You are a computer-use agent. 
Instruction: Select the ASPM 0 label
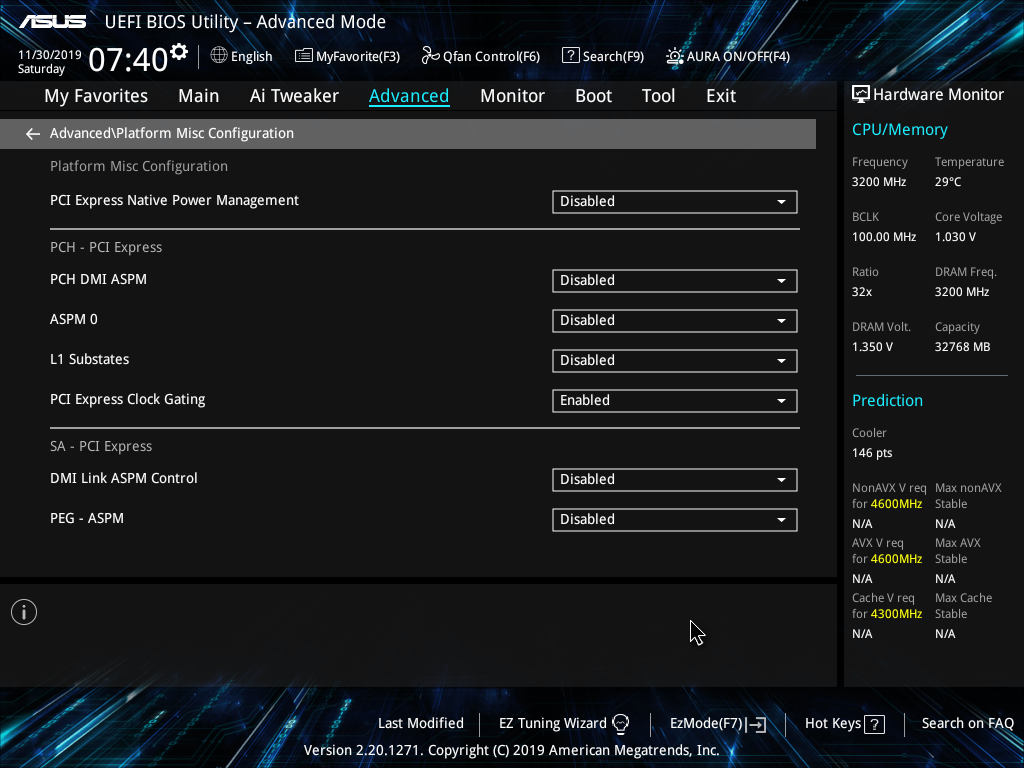74,319
